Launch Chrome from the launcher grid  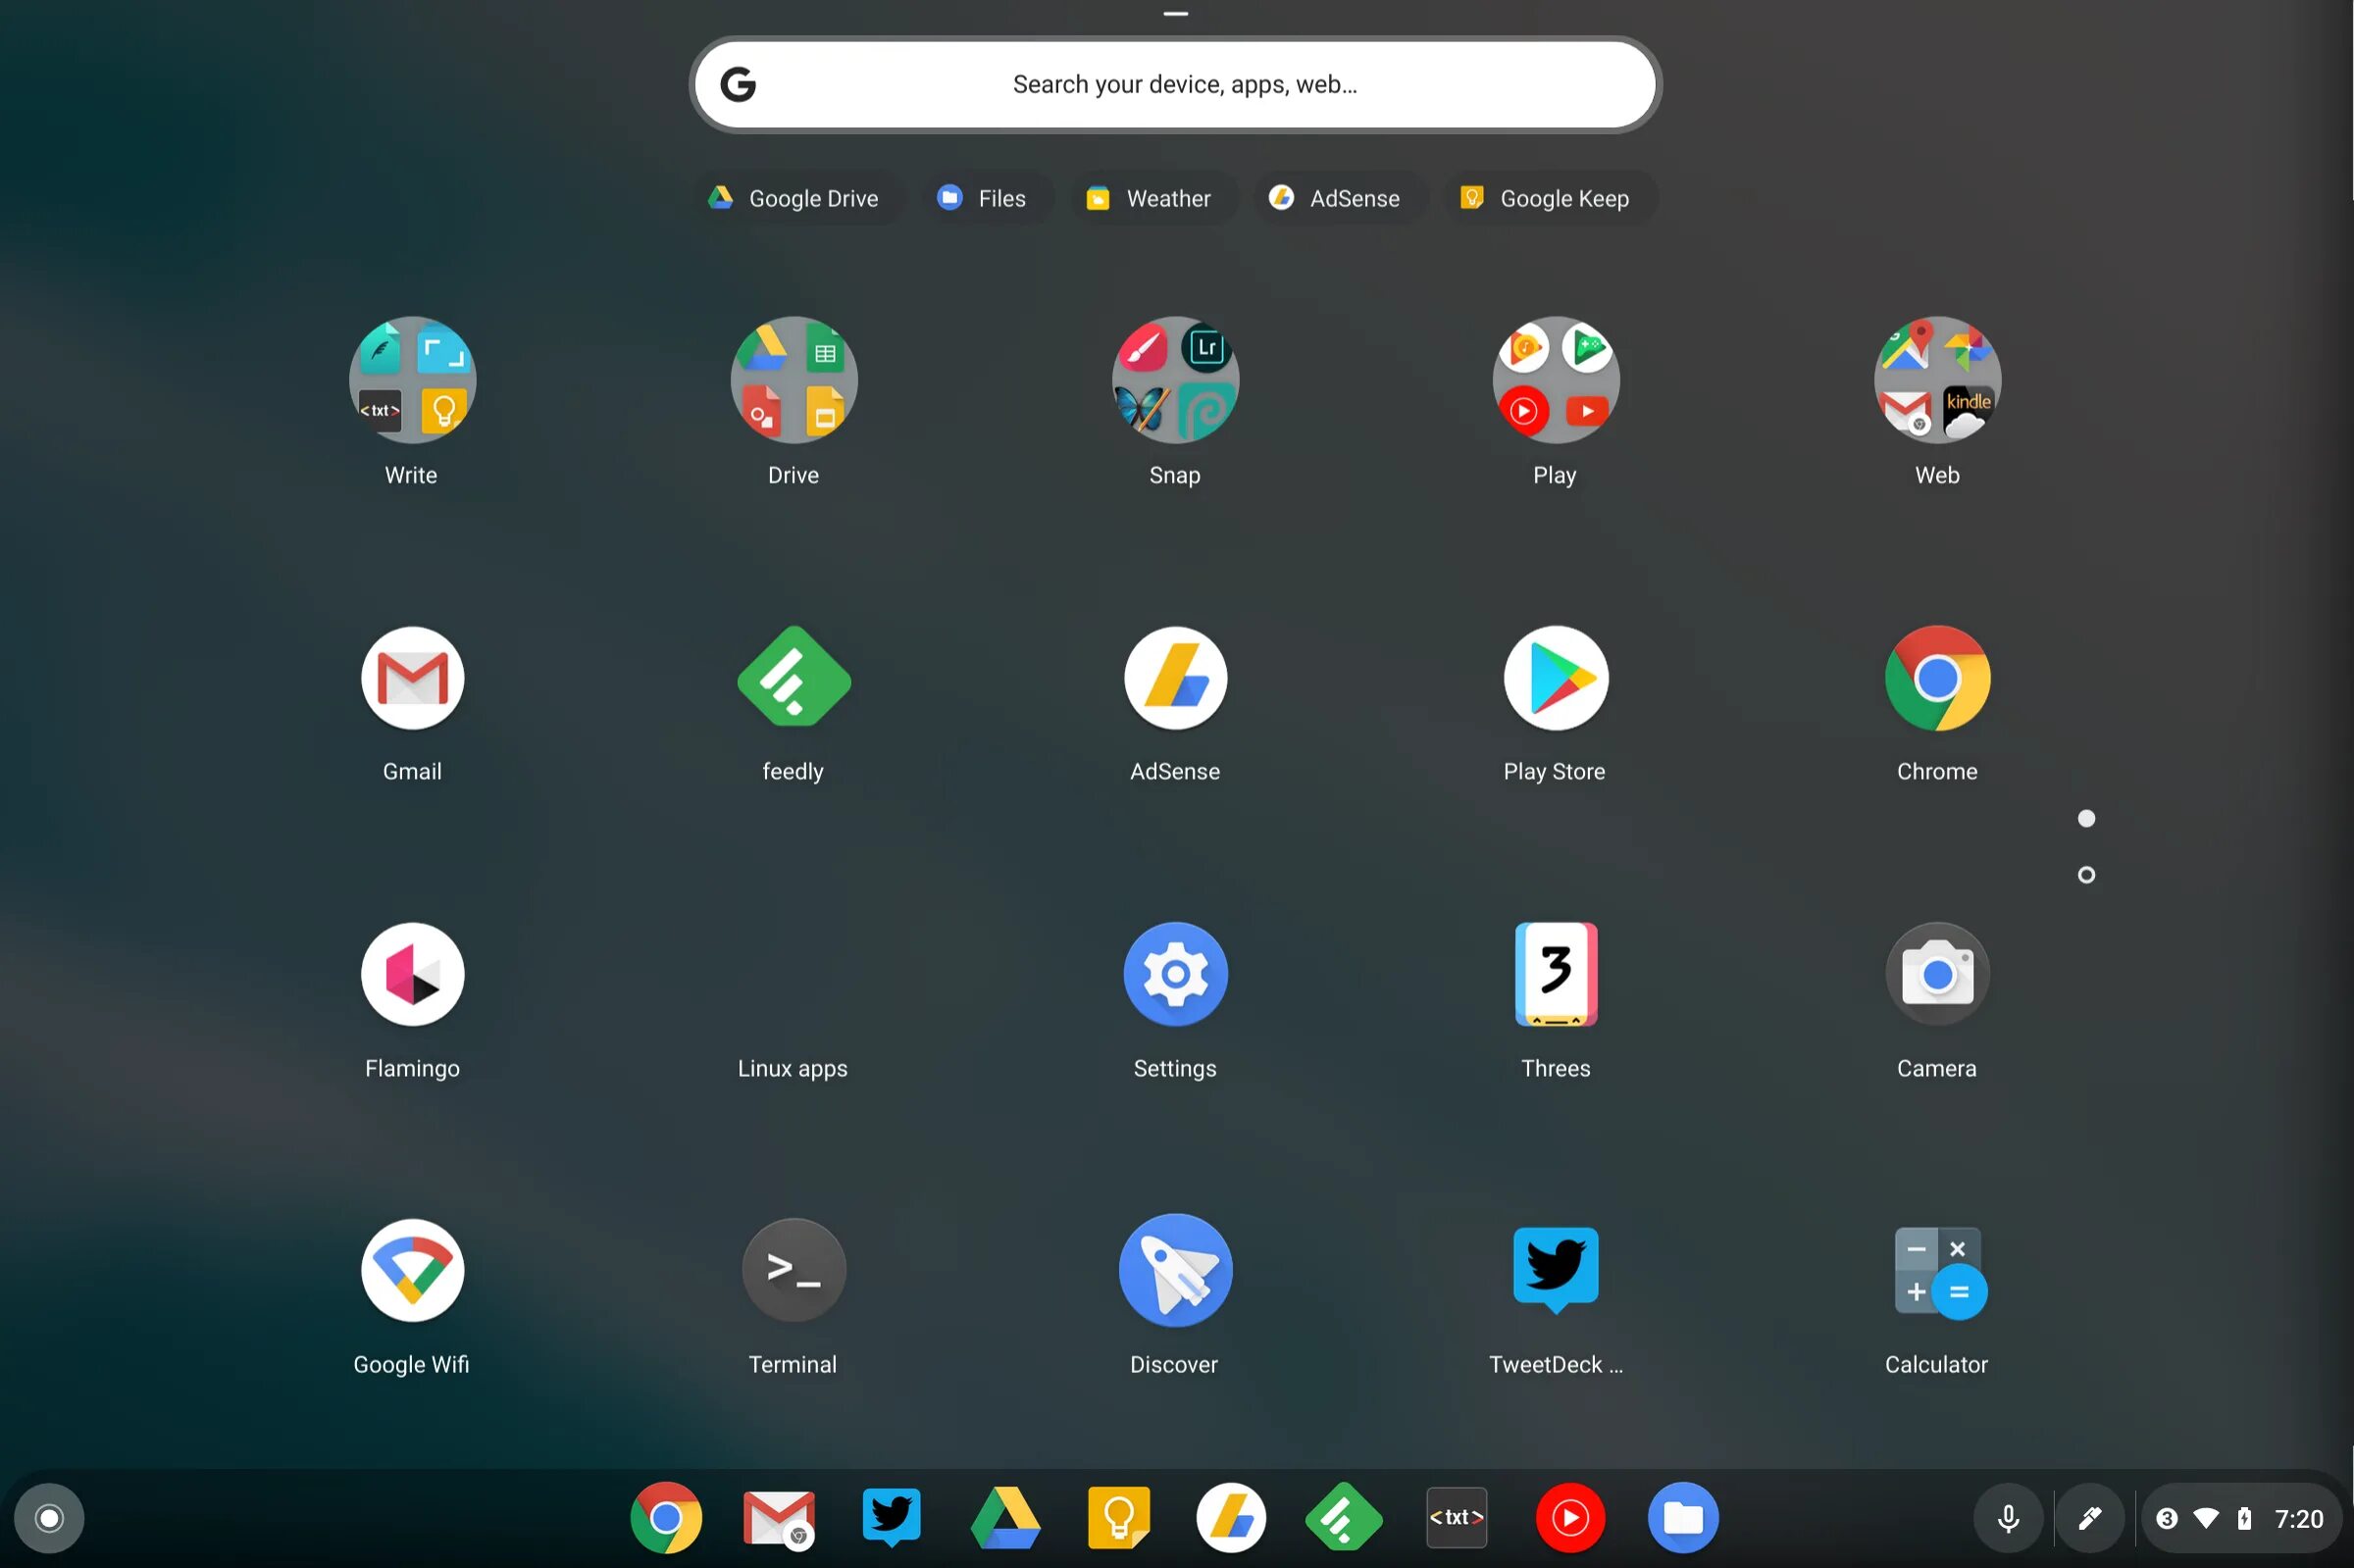[x=1936, y=678]
